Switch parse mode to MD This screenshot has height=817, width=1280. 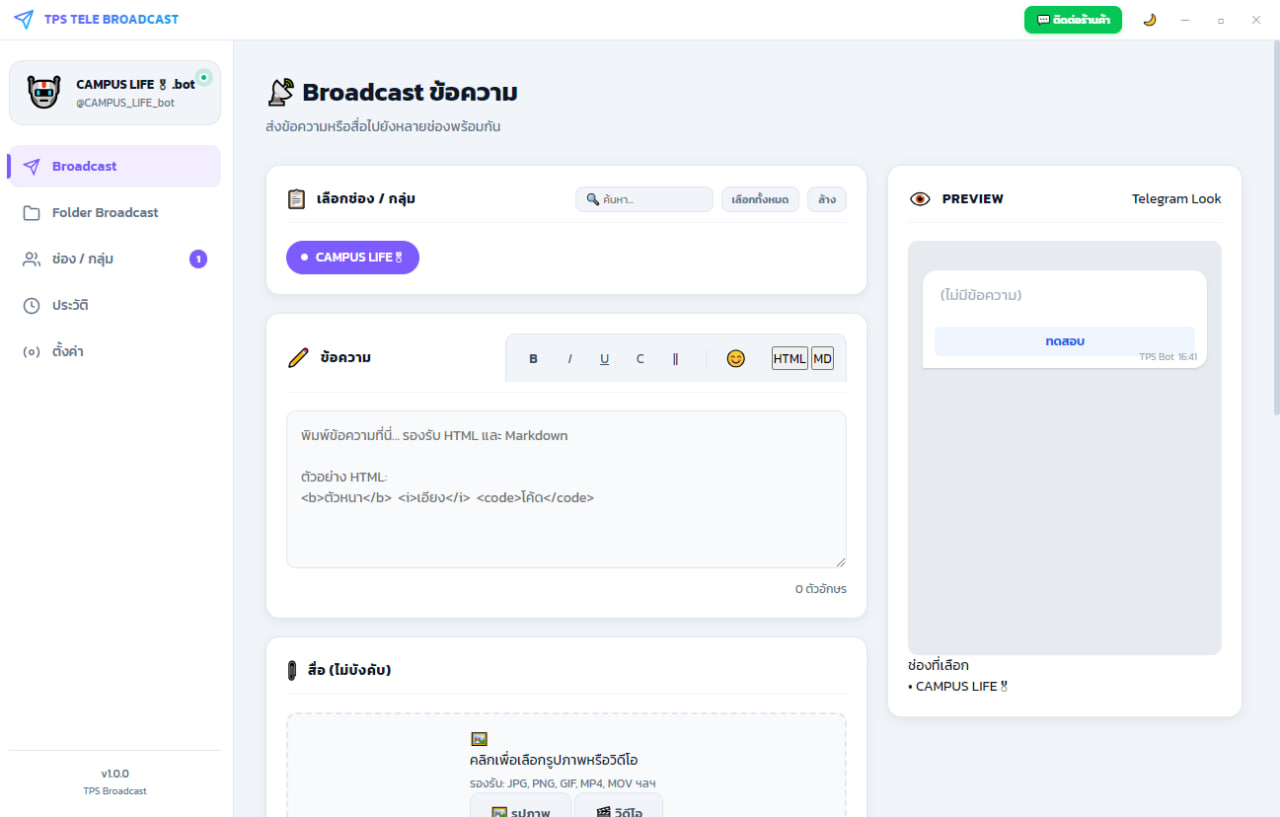click(822, 359)
